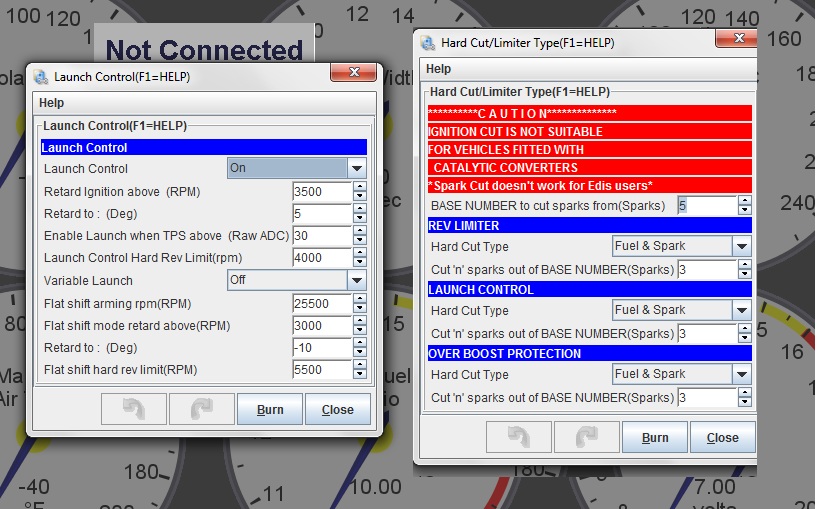Increase Flat shift hard rev limit with up arrow
This screenshot has width=819, height=509.
coord(359,365)
